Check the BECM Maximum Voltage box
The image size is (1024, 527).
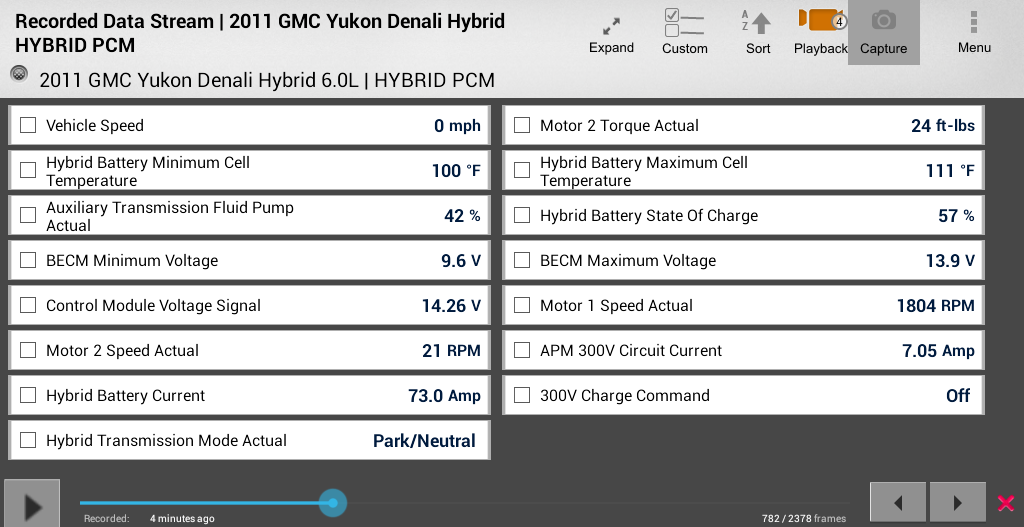click(x=522, y=261)
